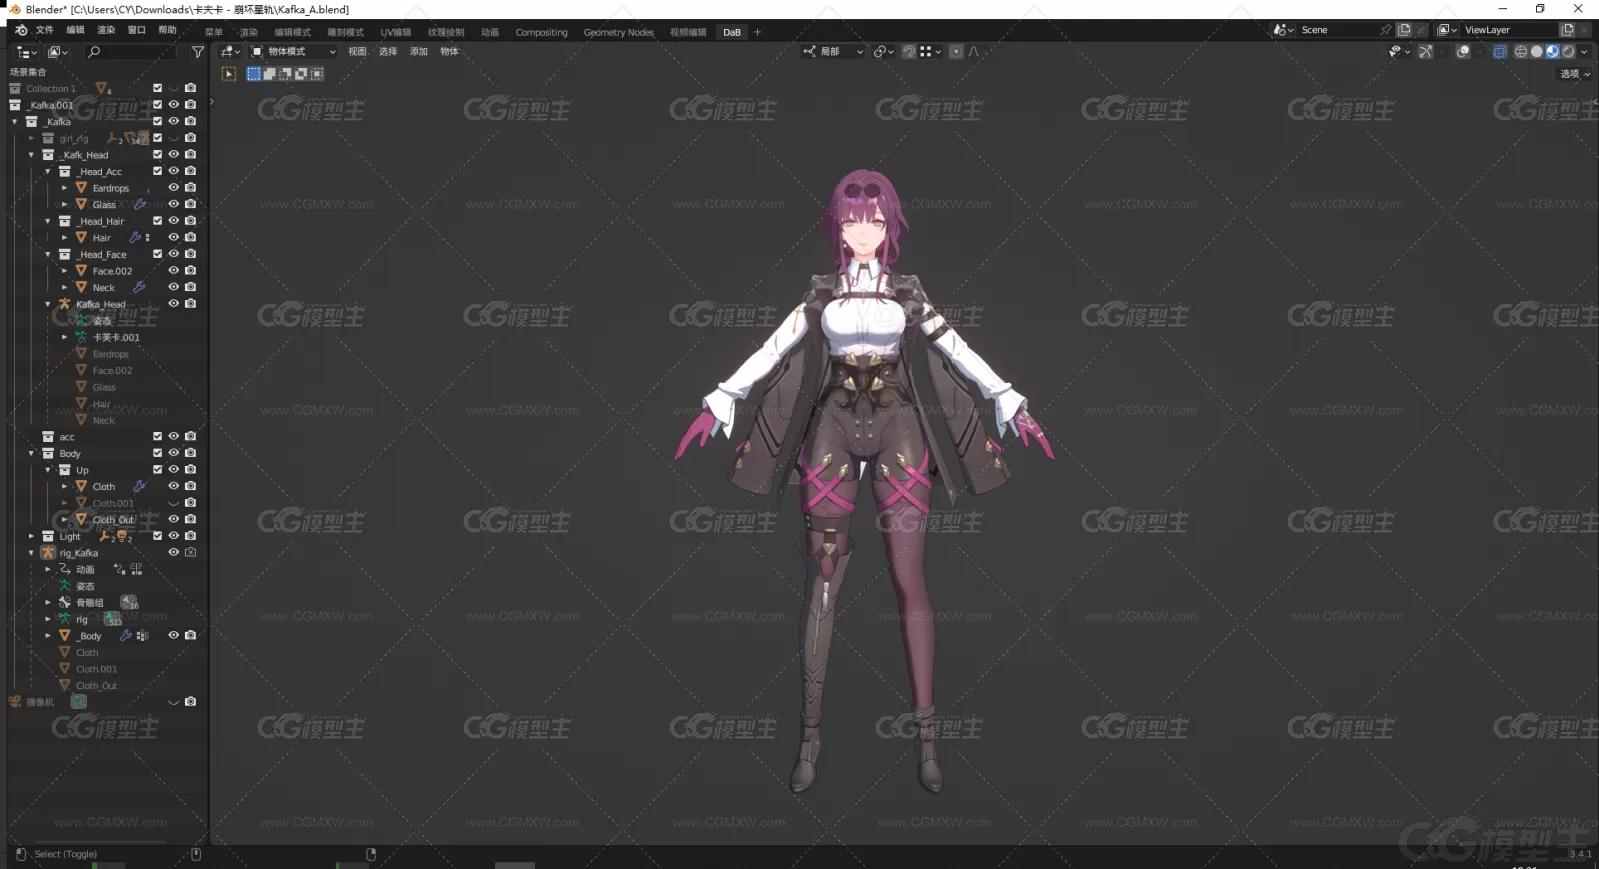This screenshot has width=1599, height=869.
Task: Switch to material preview shading icon
Action: [1552, 52]
